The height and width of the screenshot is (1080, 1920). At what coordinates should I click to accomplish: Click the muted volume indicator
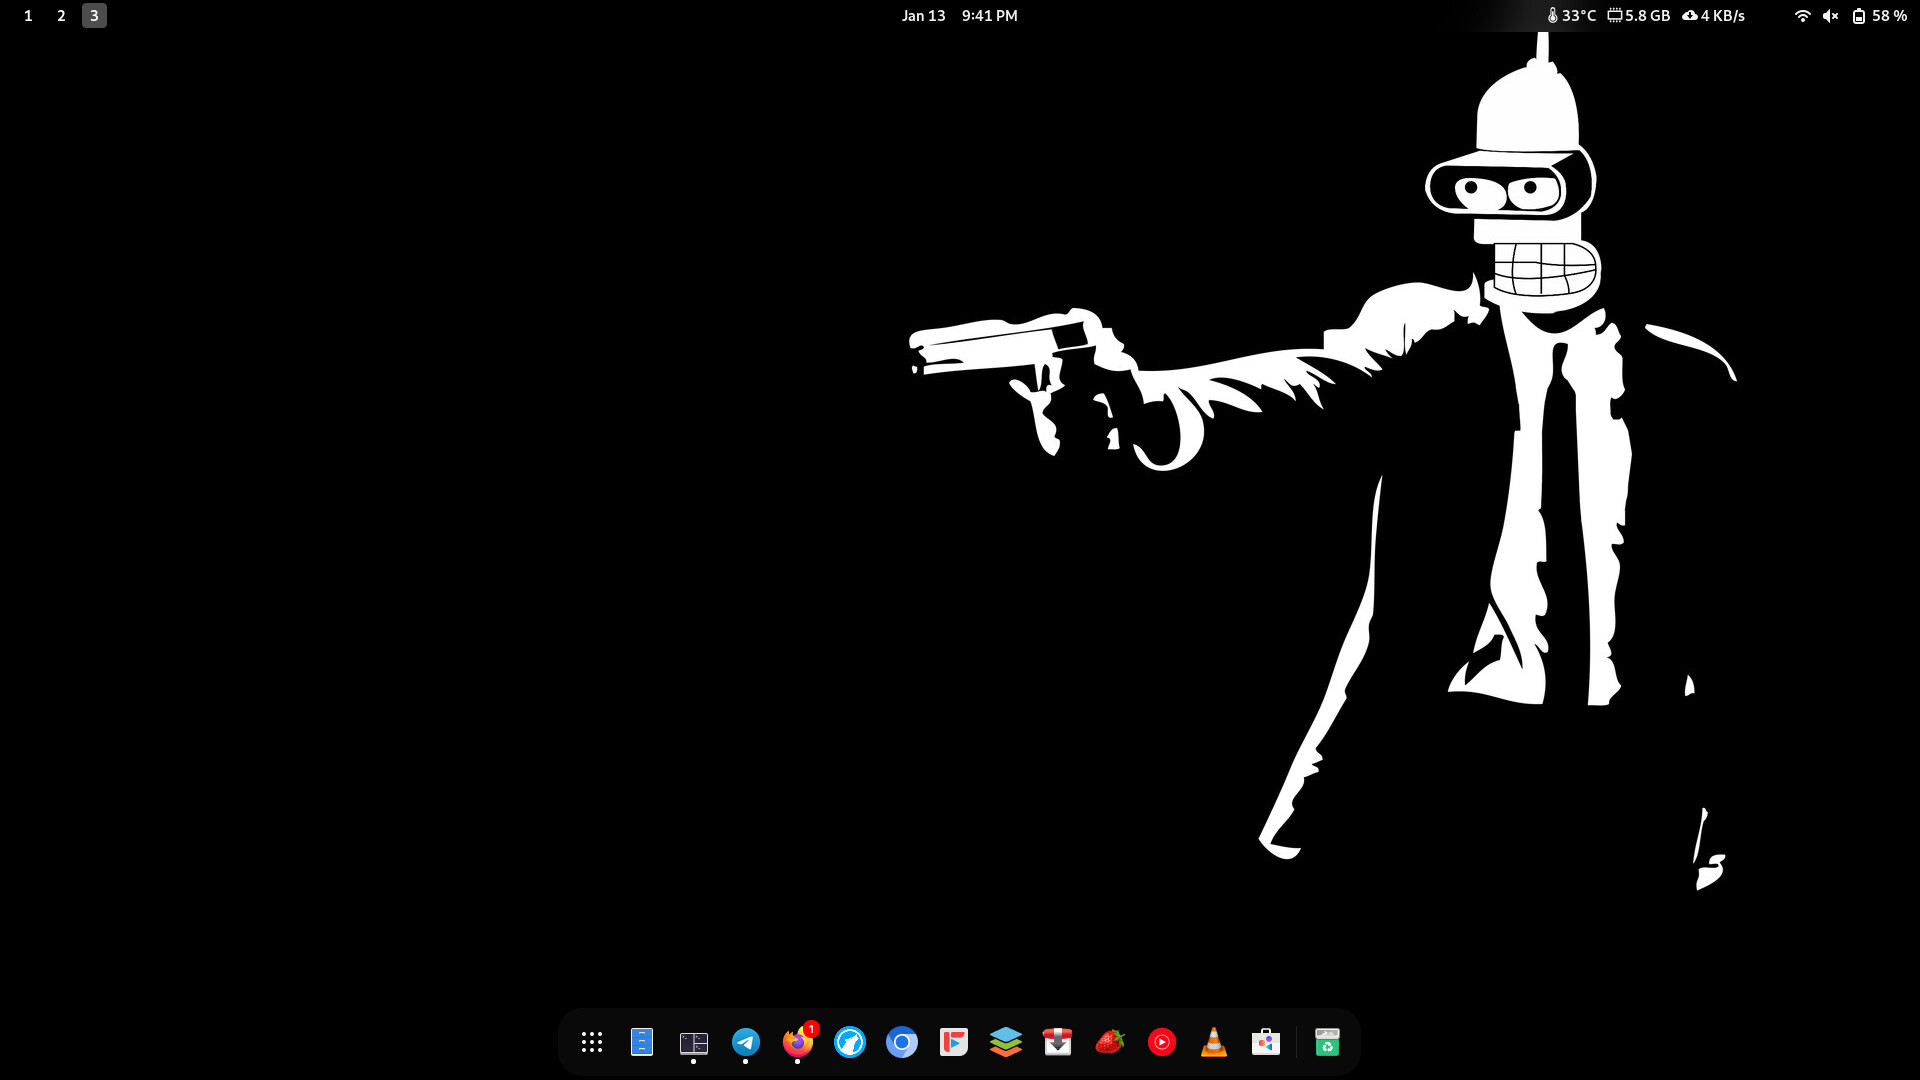[1830, 16]
